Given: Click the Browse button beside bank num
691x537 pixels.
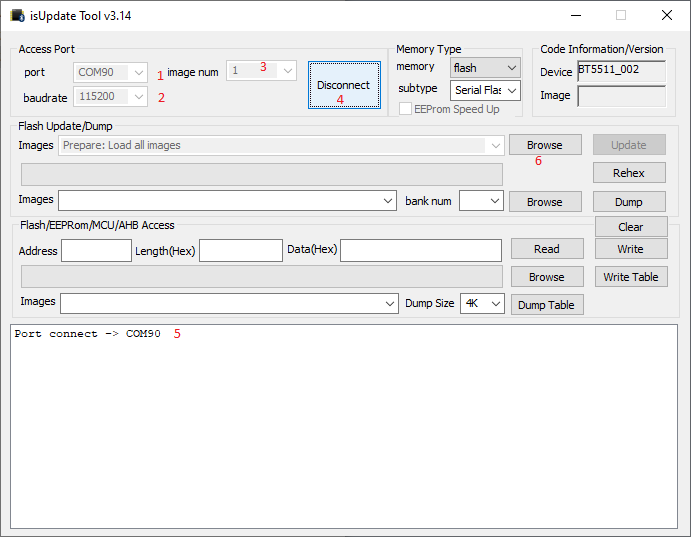Looking at the screenshot, I should pyautogui.click(x=545, y=201).
